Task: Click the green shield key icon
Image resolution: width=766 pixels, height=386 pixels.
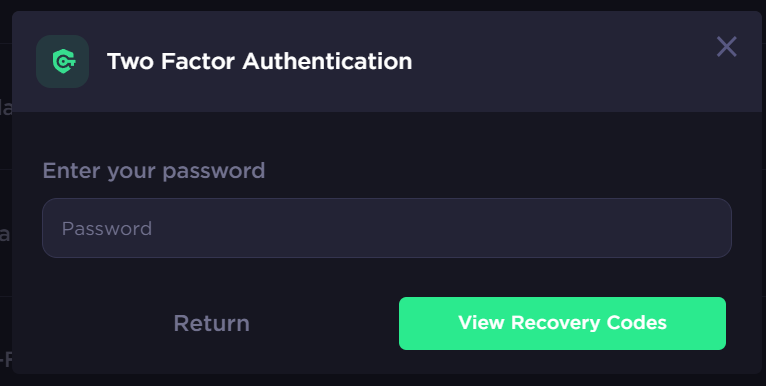Action: pos(63,62)
